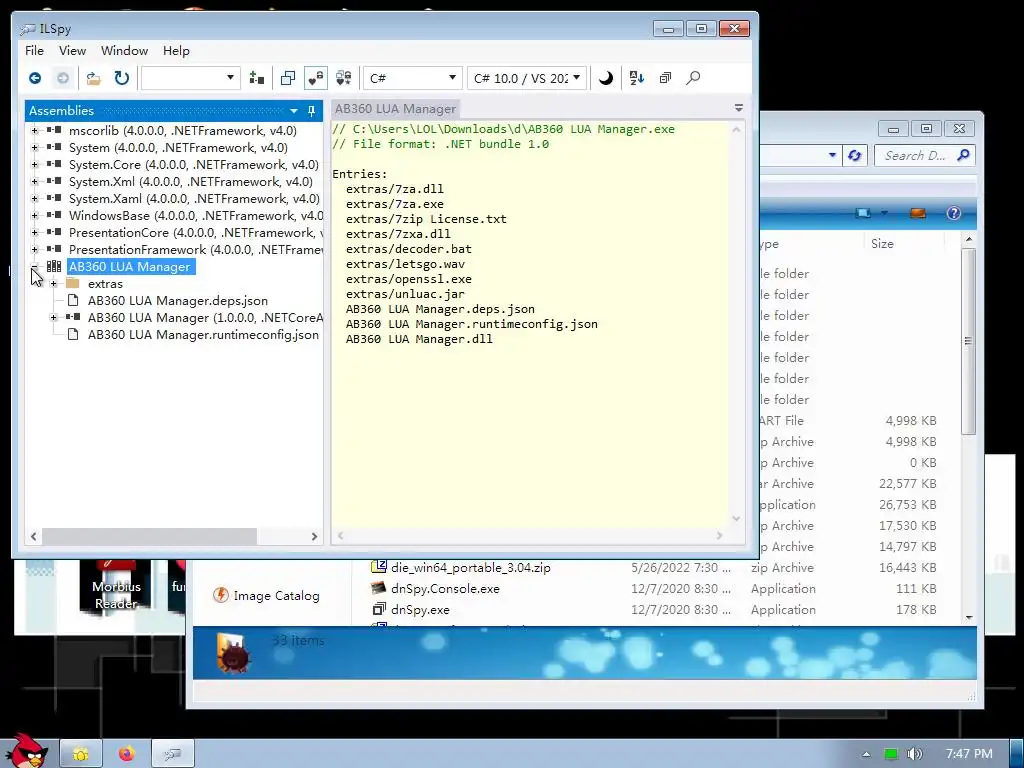Reload assemblies with the refresh icon

pos(121,78)
